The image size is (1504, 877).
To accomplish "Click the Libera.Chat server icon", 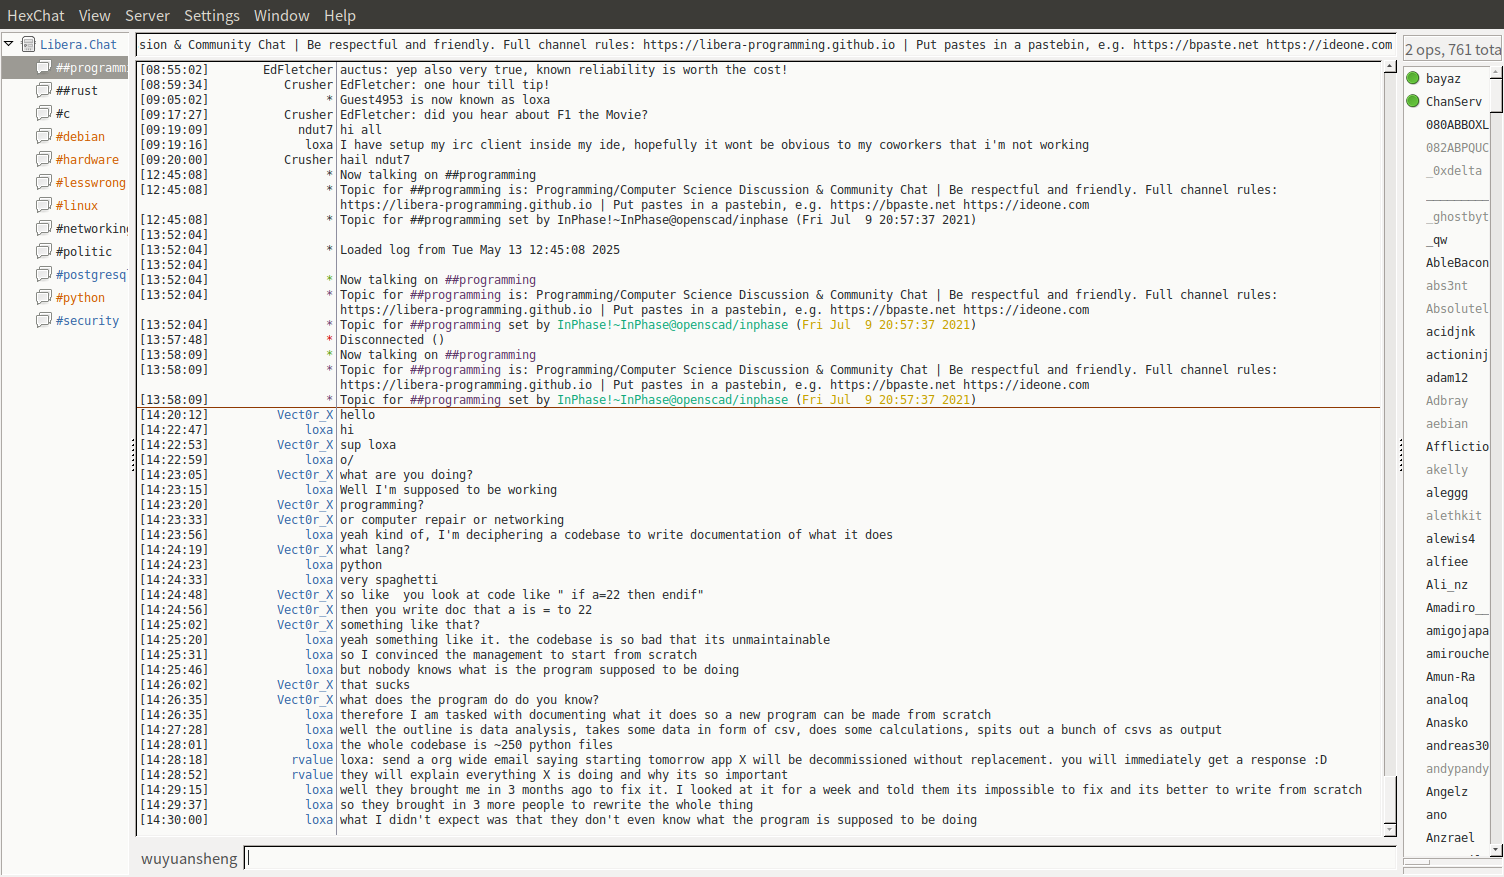I will (29, 44).
